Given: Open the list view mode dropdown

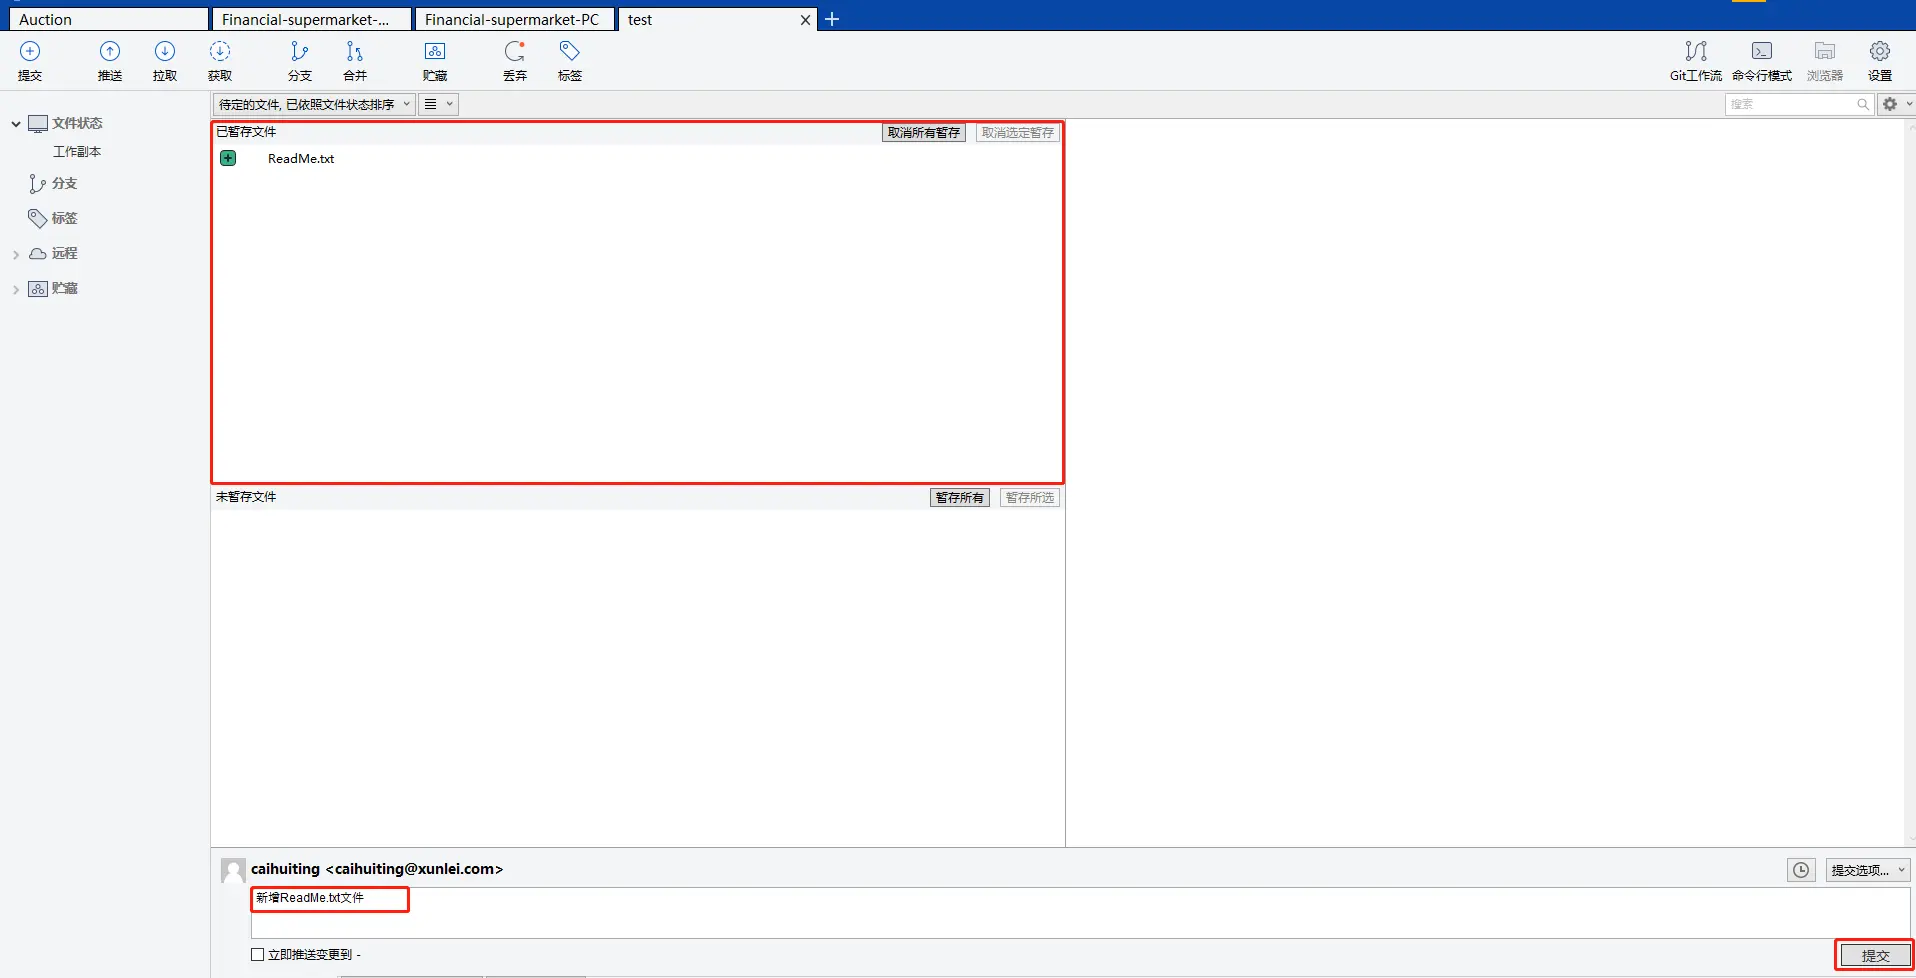Looking at the screenshot, I should coord(438,104).
